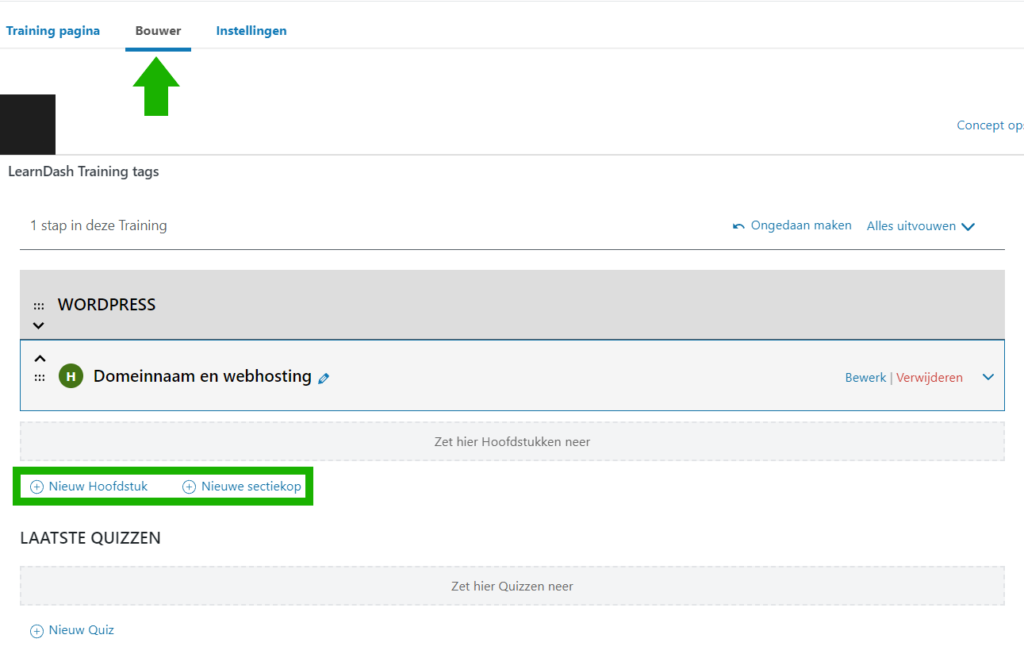Click the undo arrow icon beside Ongedaan maken
The image size is (1024, 654).
click(739, 226)
